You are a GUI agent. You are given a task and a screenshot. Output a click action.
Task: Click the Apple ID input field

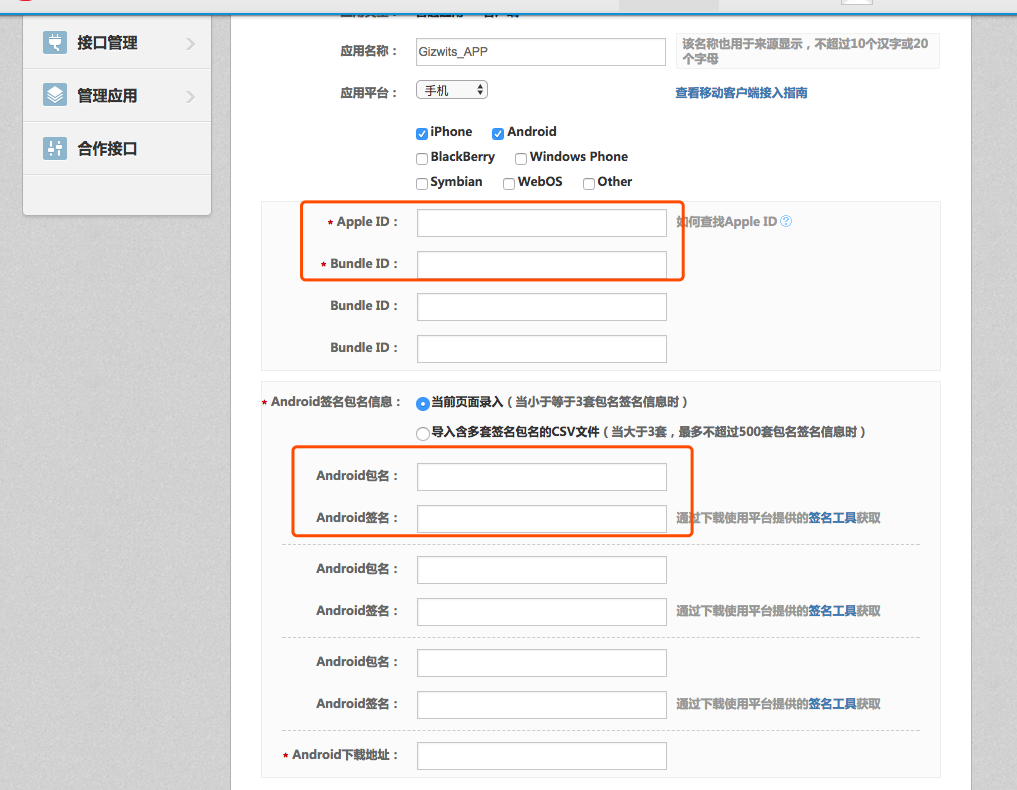click(x=541, y=222)
